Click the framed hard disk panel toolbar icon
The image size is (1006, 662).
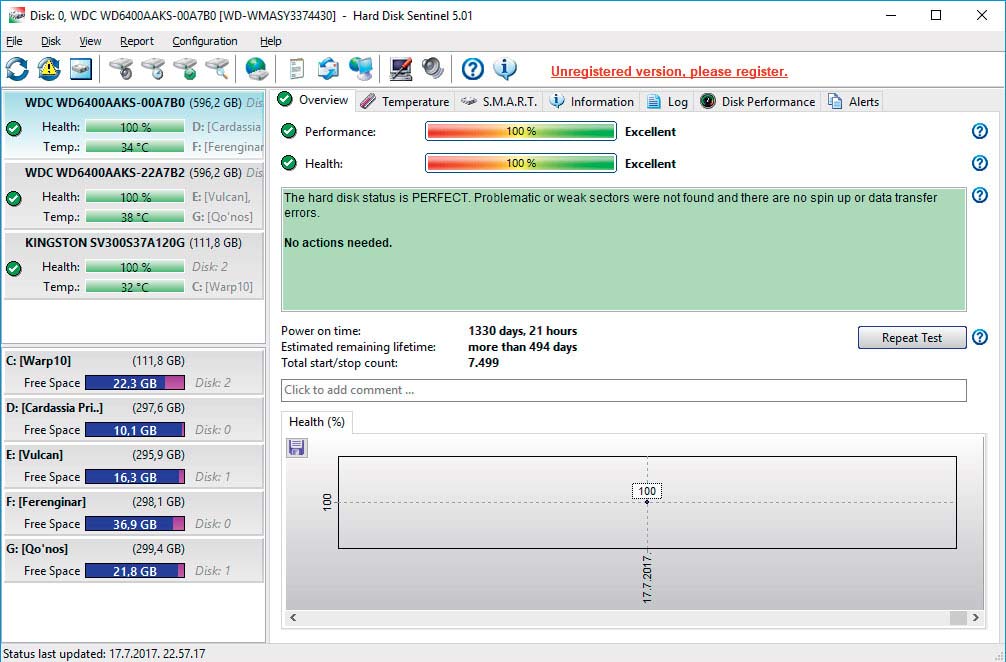click(81, 69)
